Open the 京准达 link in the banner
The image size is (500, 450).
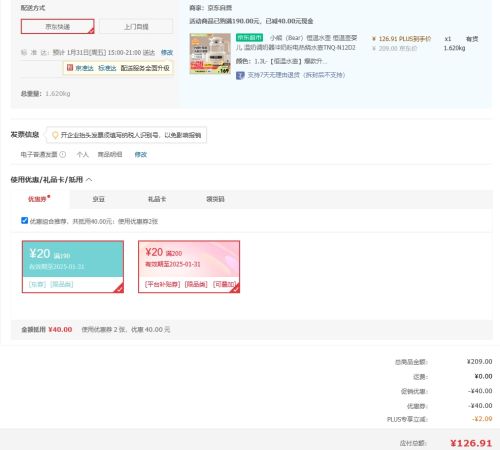84,68
